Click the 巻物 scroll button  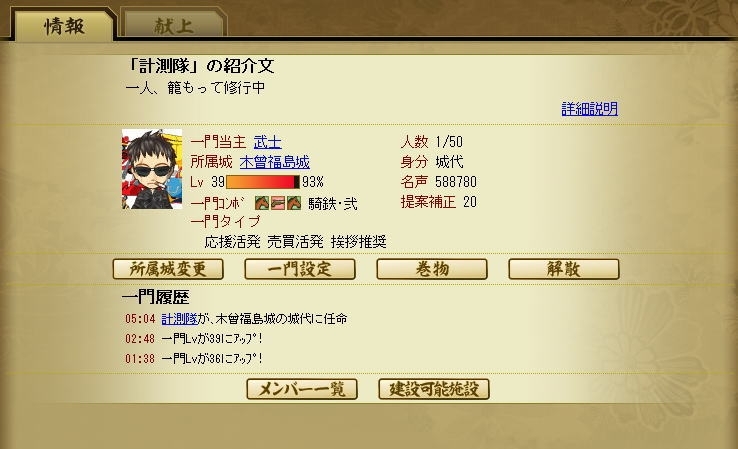click(432, 269)
